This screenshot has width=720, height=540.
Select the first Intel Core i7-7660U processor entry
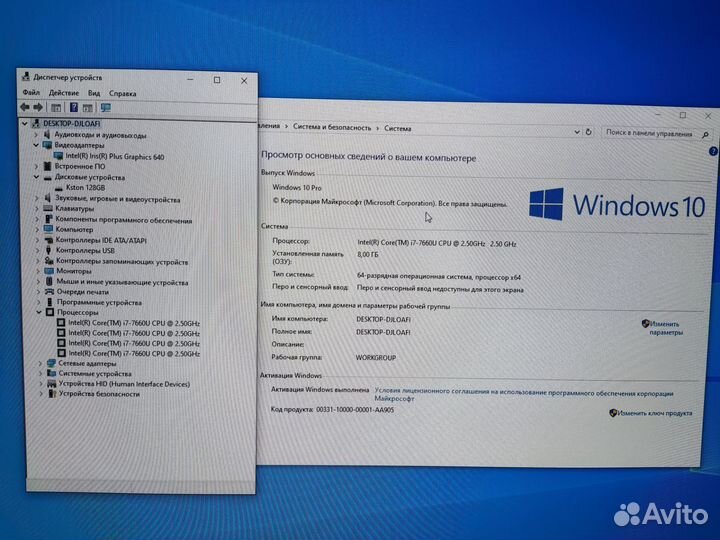coord(133,323)
